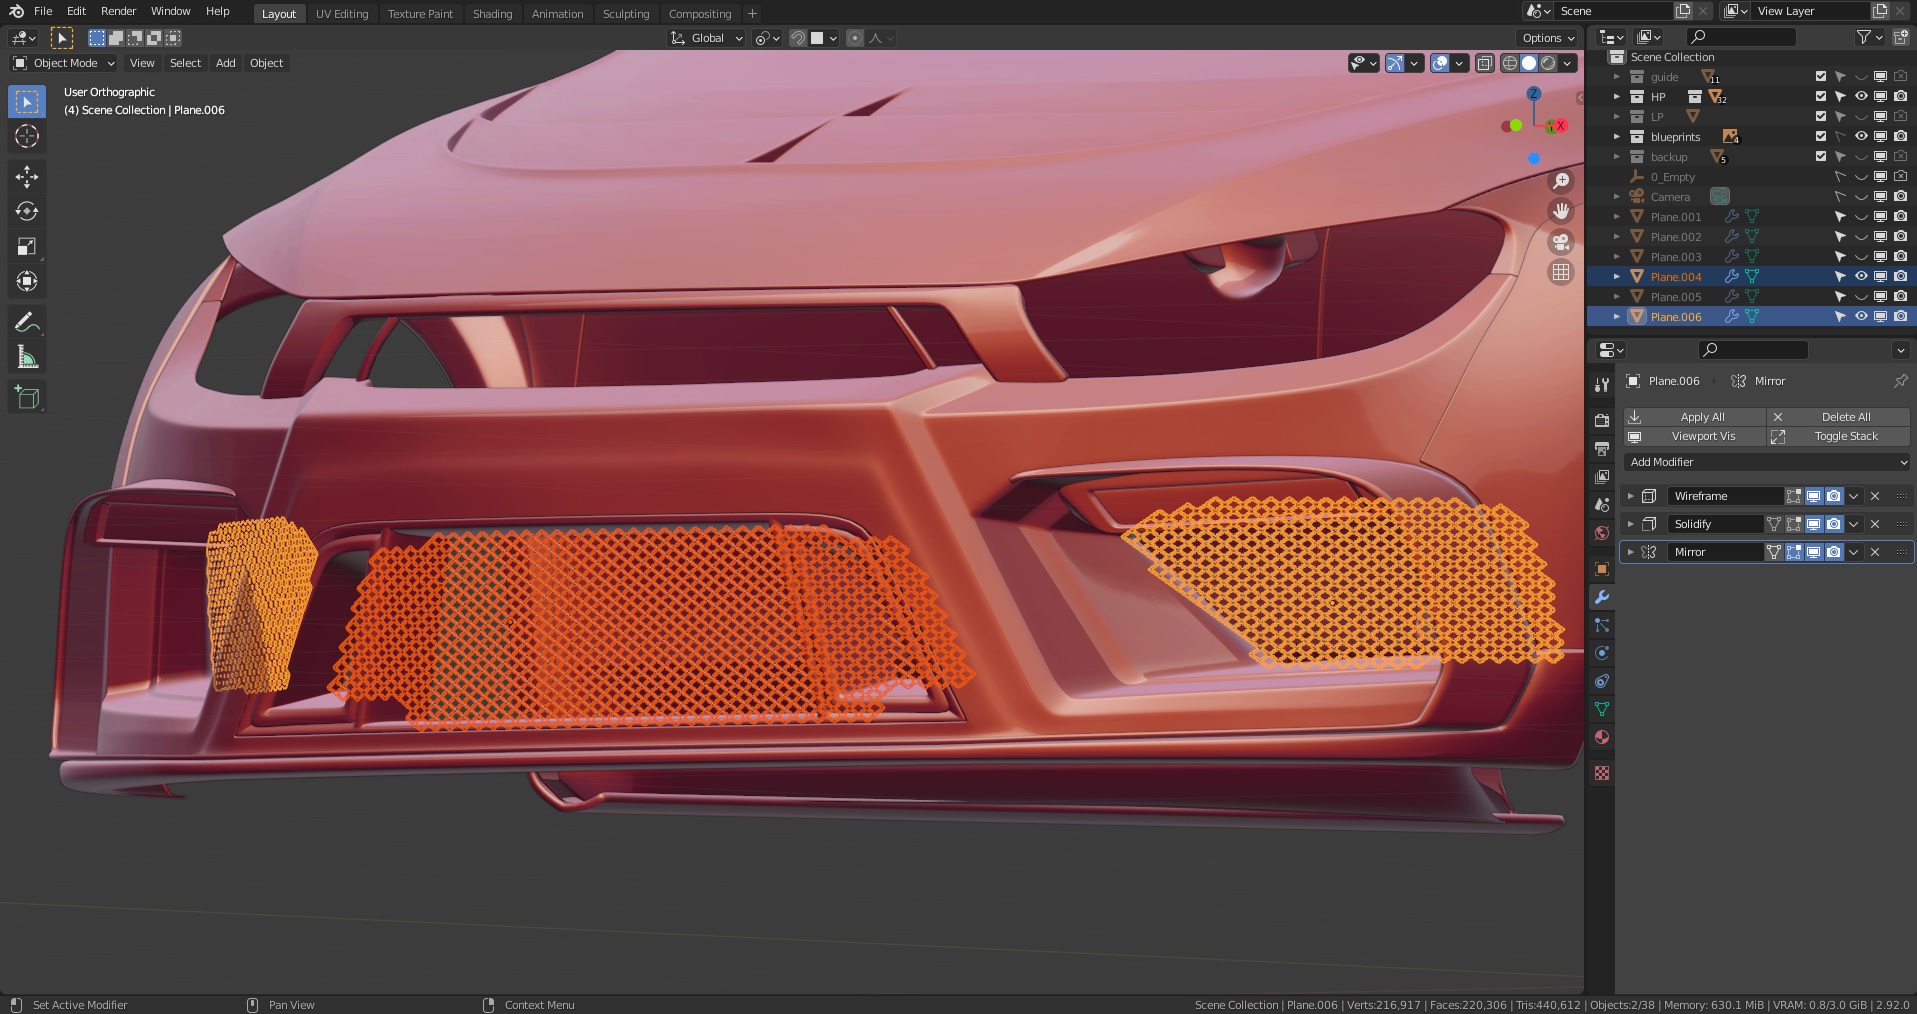Expand the Wireframe modifier panel
Image resolution: width=1917 pixels, height=1014 pixels.
[1631, 496]
